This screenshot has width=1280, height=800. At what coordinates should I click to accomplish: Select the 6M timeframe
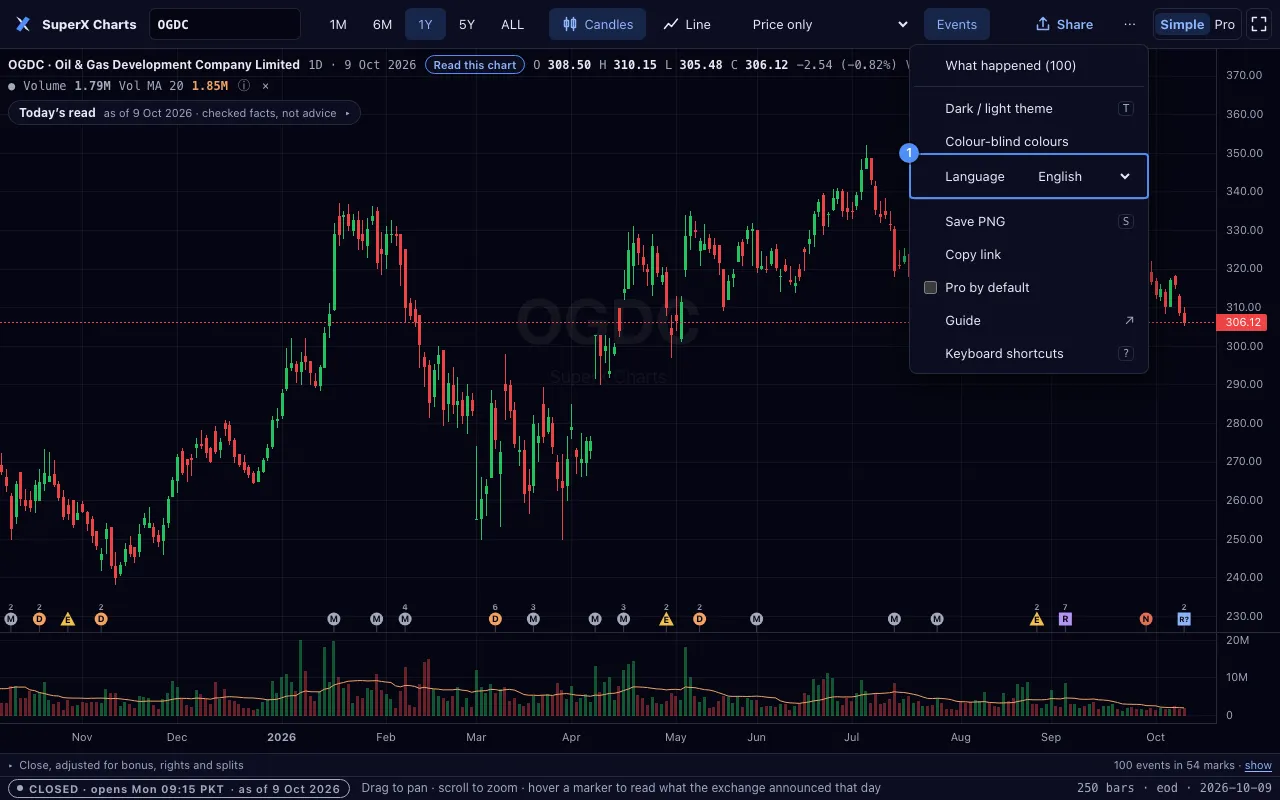(382, 24)
